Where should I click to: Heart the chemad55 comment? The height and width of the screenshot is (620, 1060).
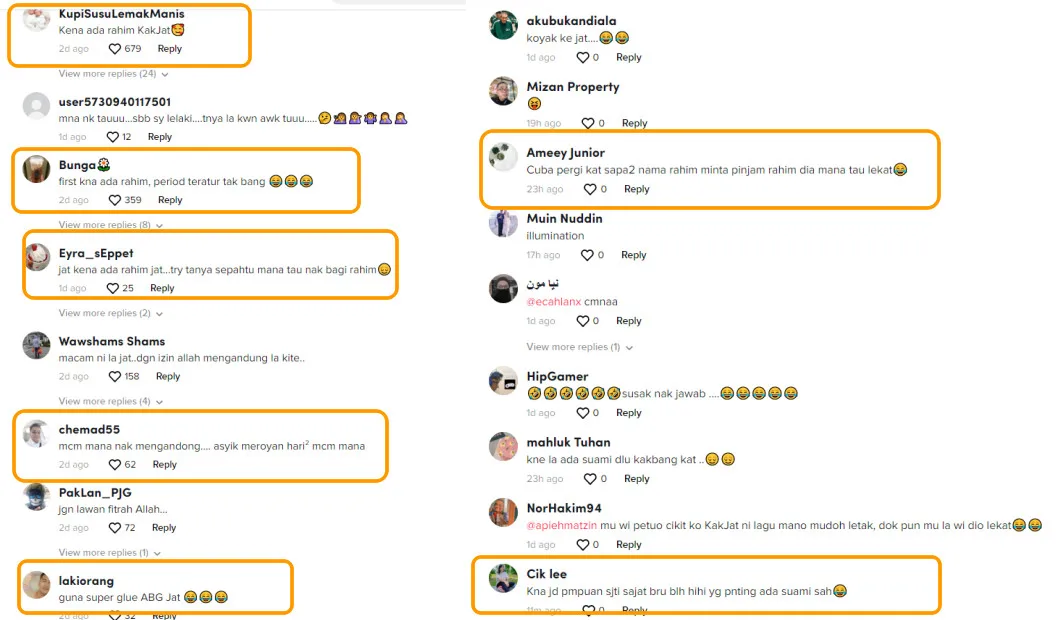point(115,465)
